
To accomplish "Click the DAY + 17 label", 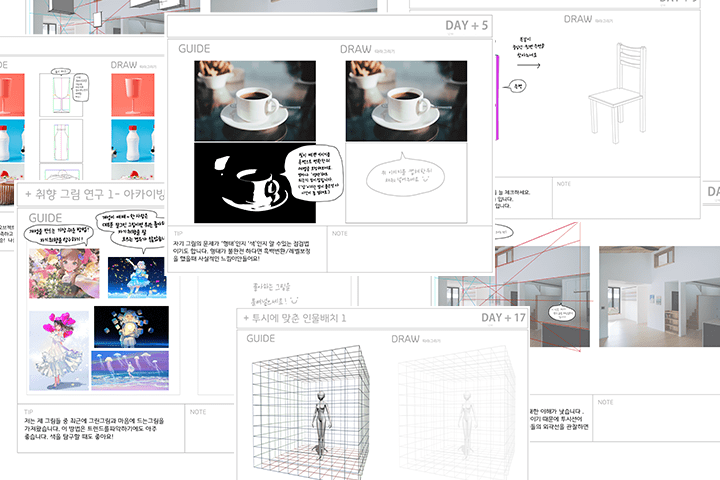I will [503, 318].
